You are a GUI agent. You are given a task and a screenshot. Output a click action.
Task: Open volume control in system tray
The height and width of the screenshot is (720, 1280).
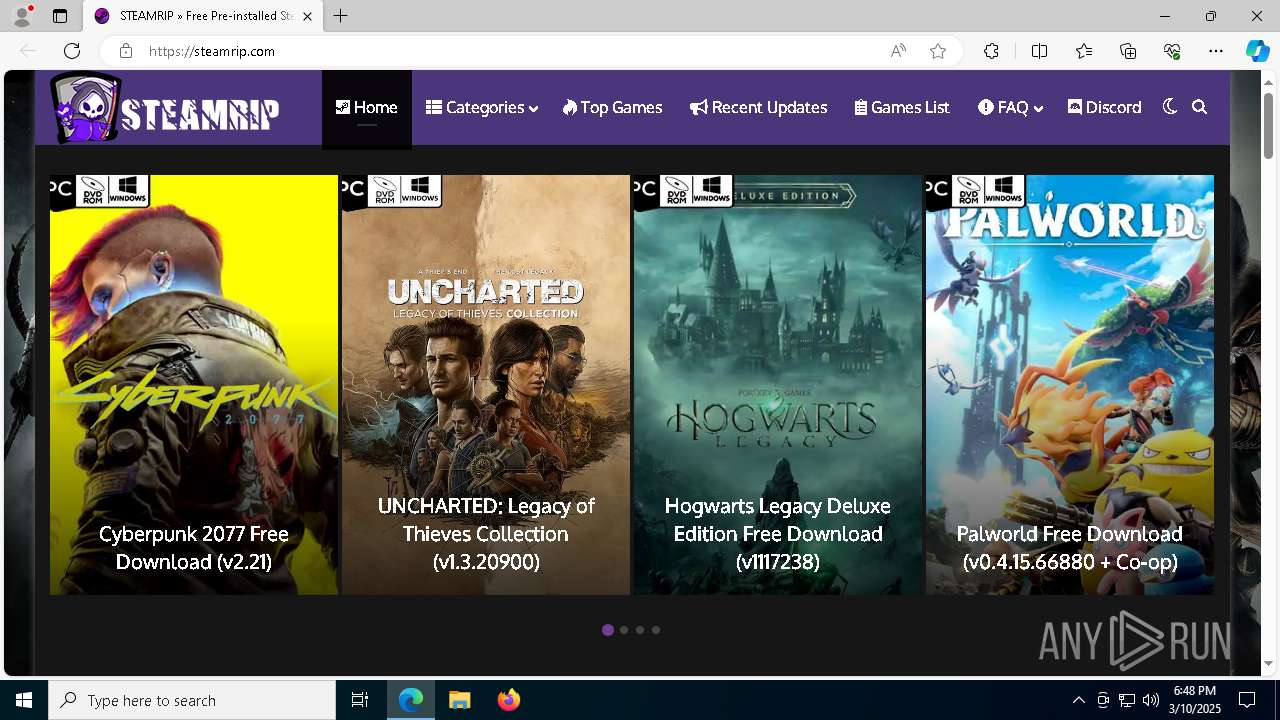coord(1150,700)
